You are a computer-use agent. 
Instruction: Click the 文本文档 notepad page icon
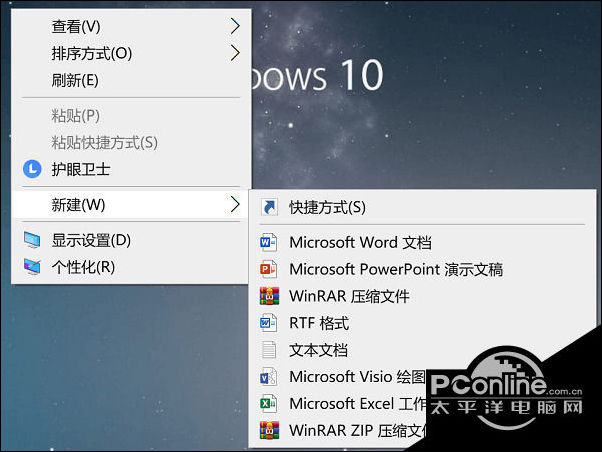pyautogui.click(x=268, y=350)
